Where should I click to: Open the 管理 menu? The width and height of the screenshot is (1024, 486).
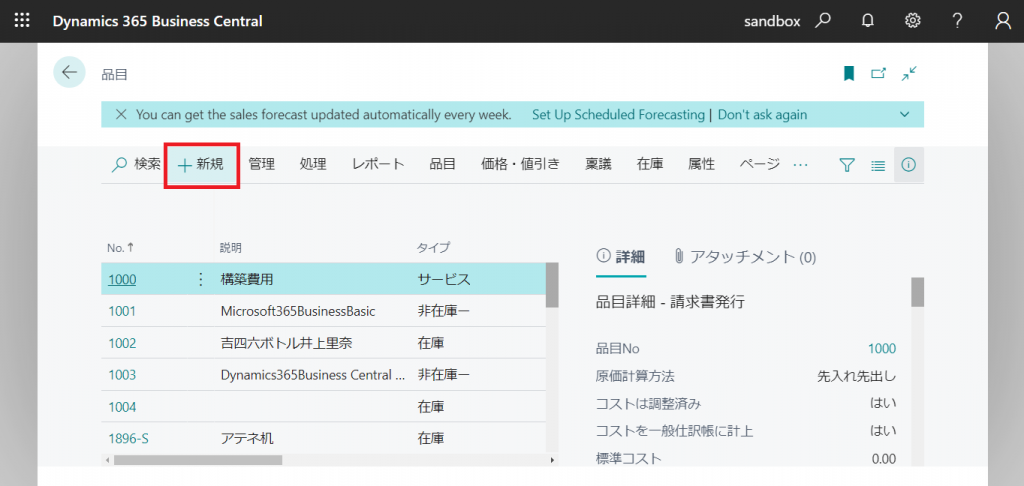tap(261, 165)
